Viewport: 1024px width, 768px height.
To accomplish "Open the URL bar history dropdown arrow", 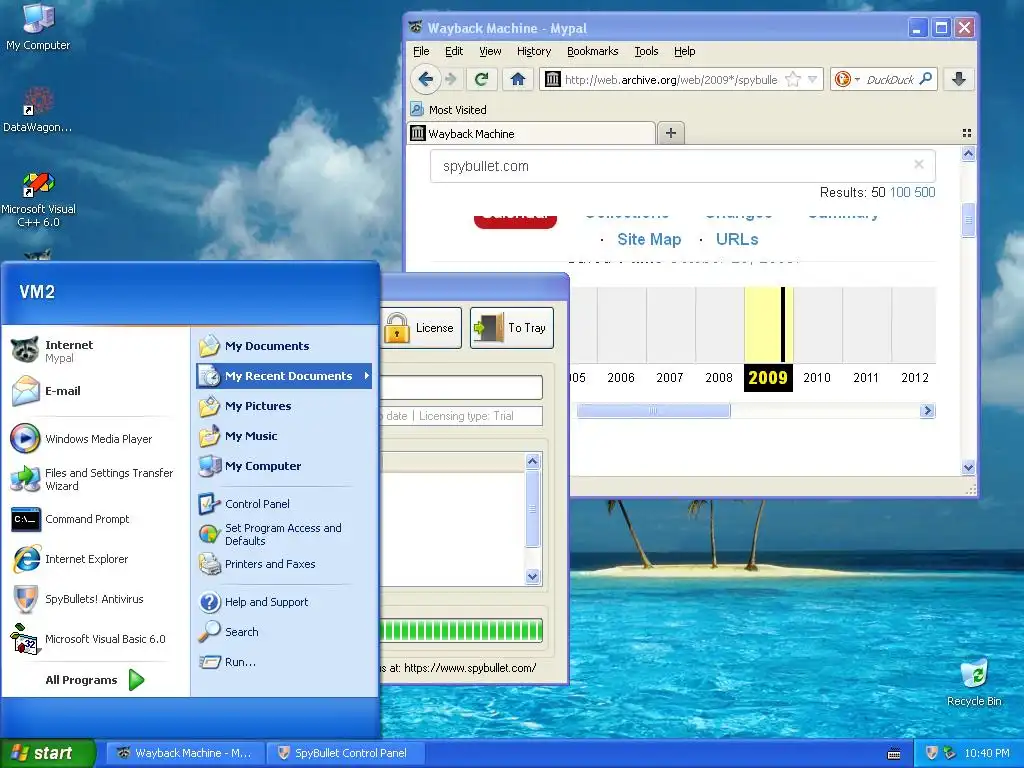I will coord(812,80).
